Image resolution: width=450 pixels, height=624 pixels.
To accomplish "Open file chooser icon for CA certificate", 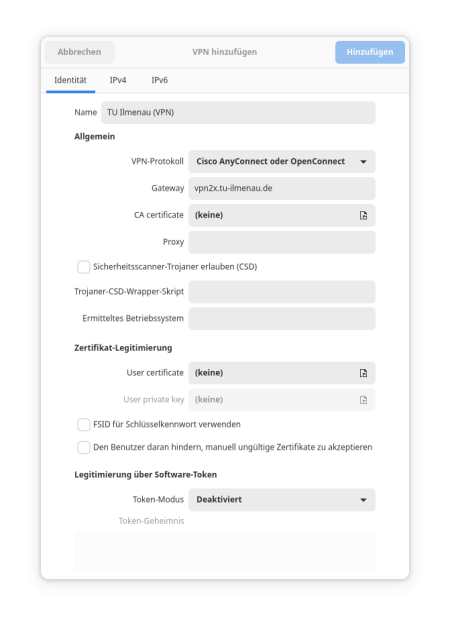I will click(363, 215).
